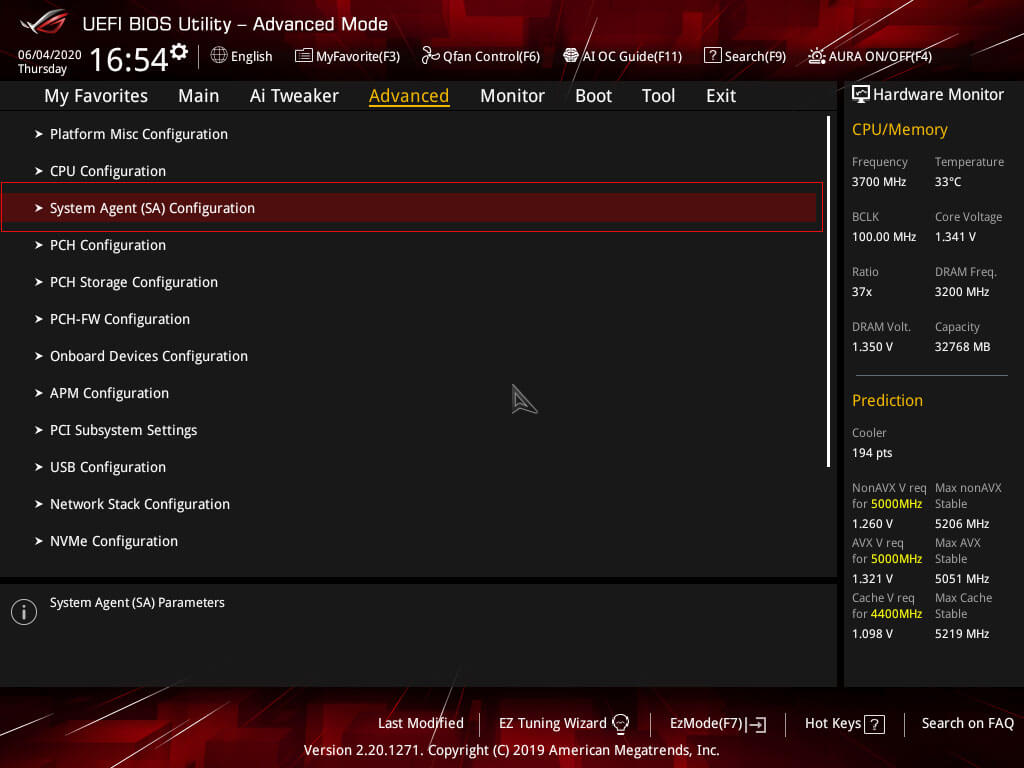Screen dimensions: 1024x768
Task: Select the Advanced tab
Action: pos(409,96)
